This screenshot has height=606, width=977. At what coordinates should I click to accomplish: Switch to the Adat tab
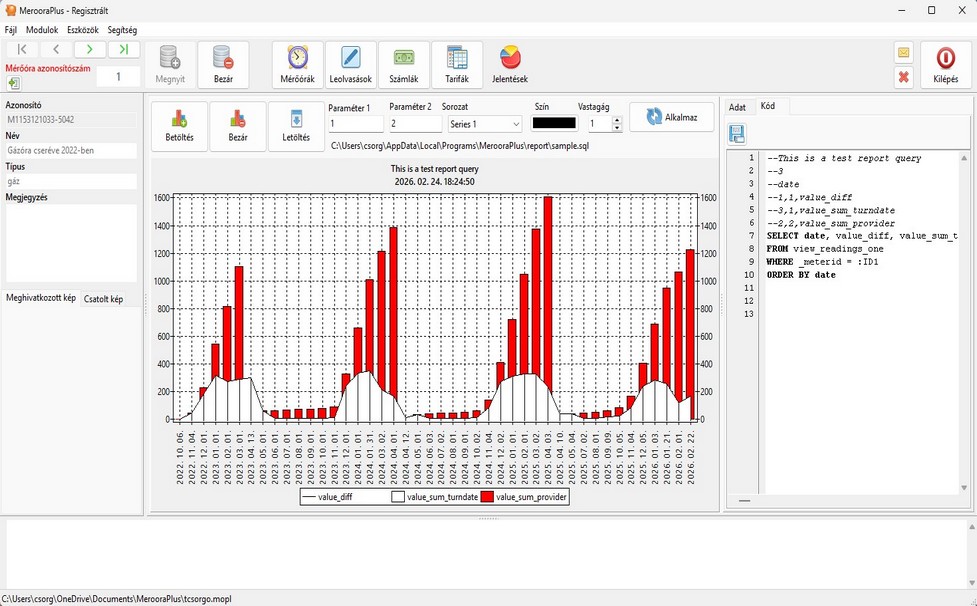(x=737, y=107)
